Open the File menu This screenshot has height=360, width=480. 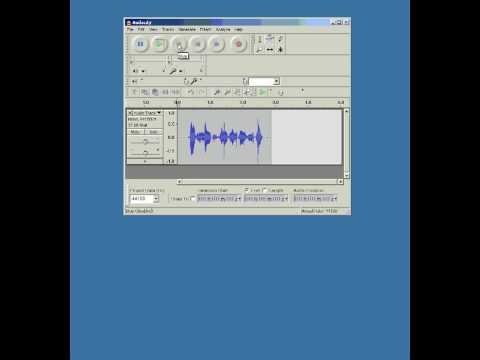(130, 29)
